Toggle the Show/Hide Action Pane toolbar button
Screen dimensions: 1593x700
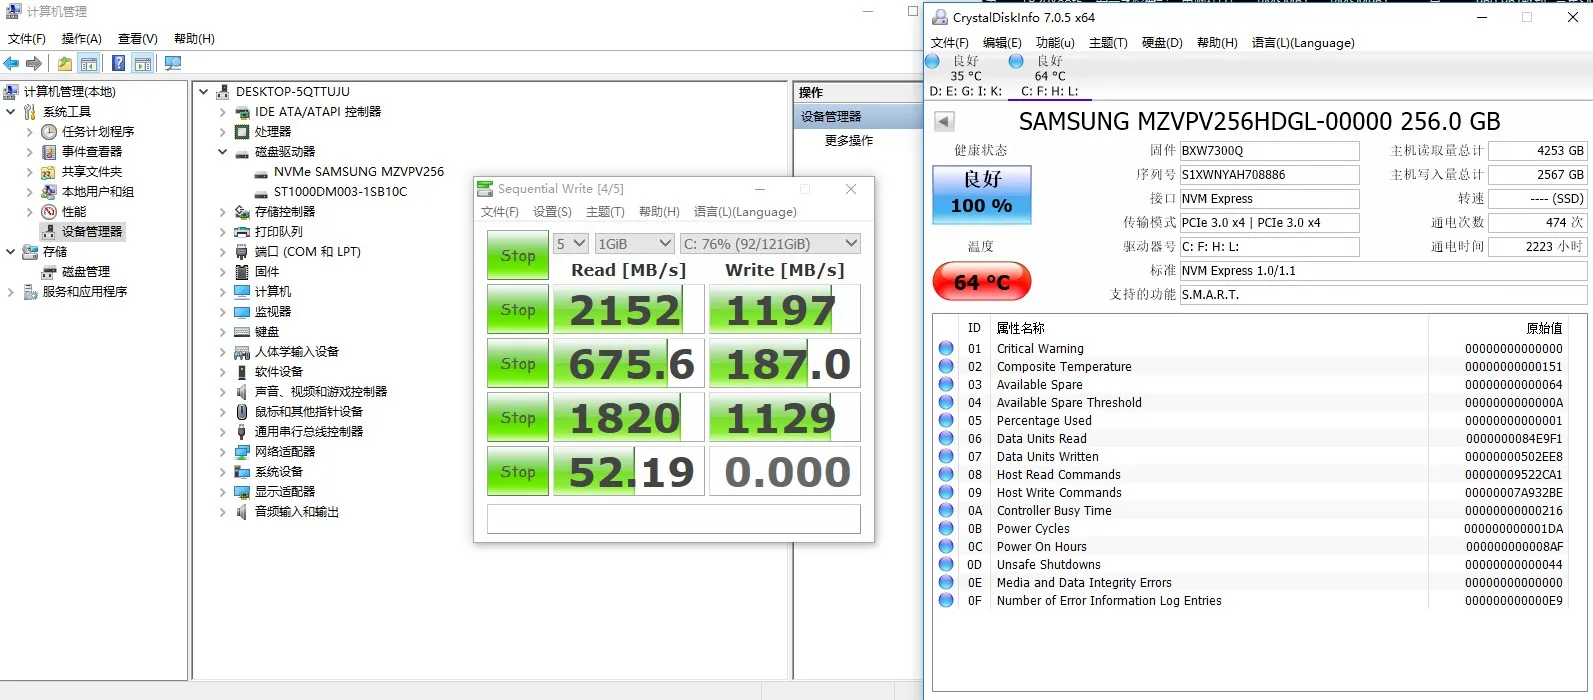point(143,64)
